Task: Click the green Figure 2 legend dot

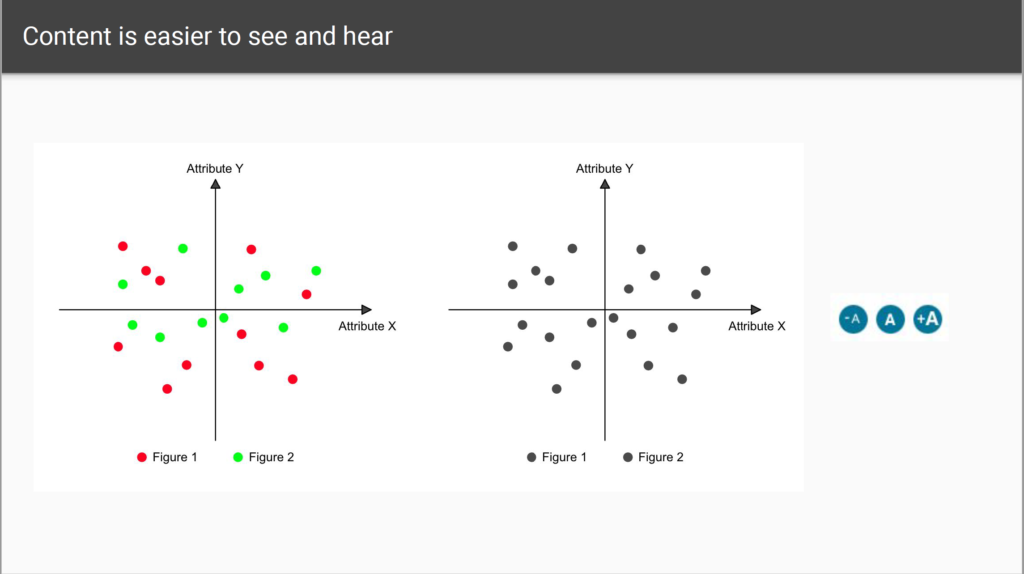Action: point(238,457)
